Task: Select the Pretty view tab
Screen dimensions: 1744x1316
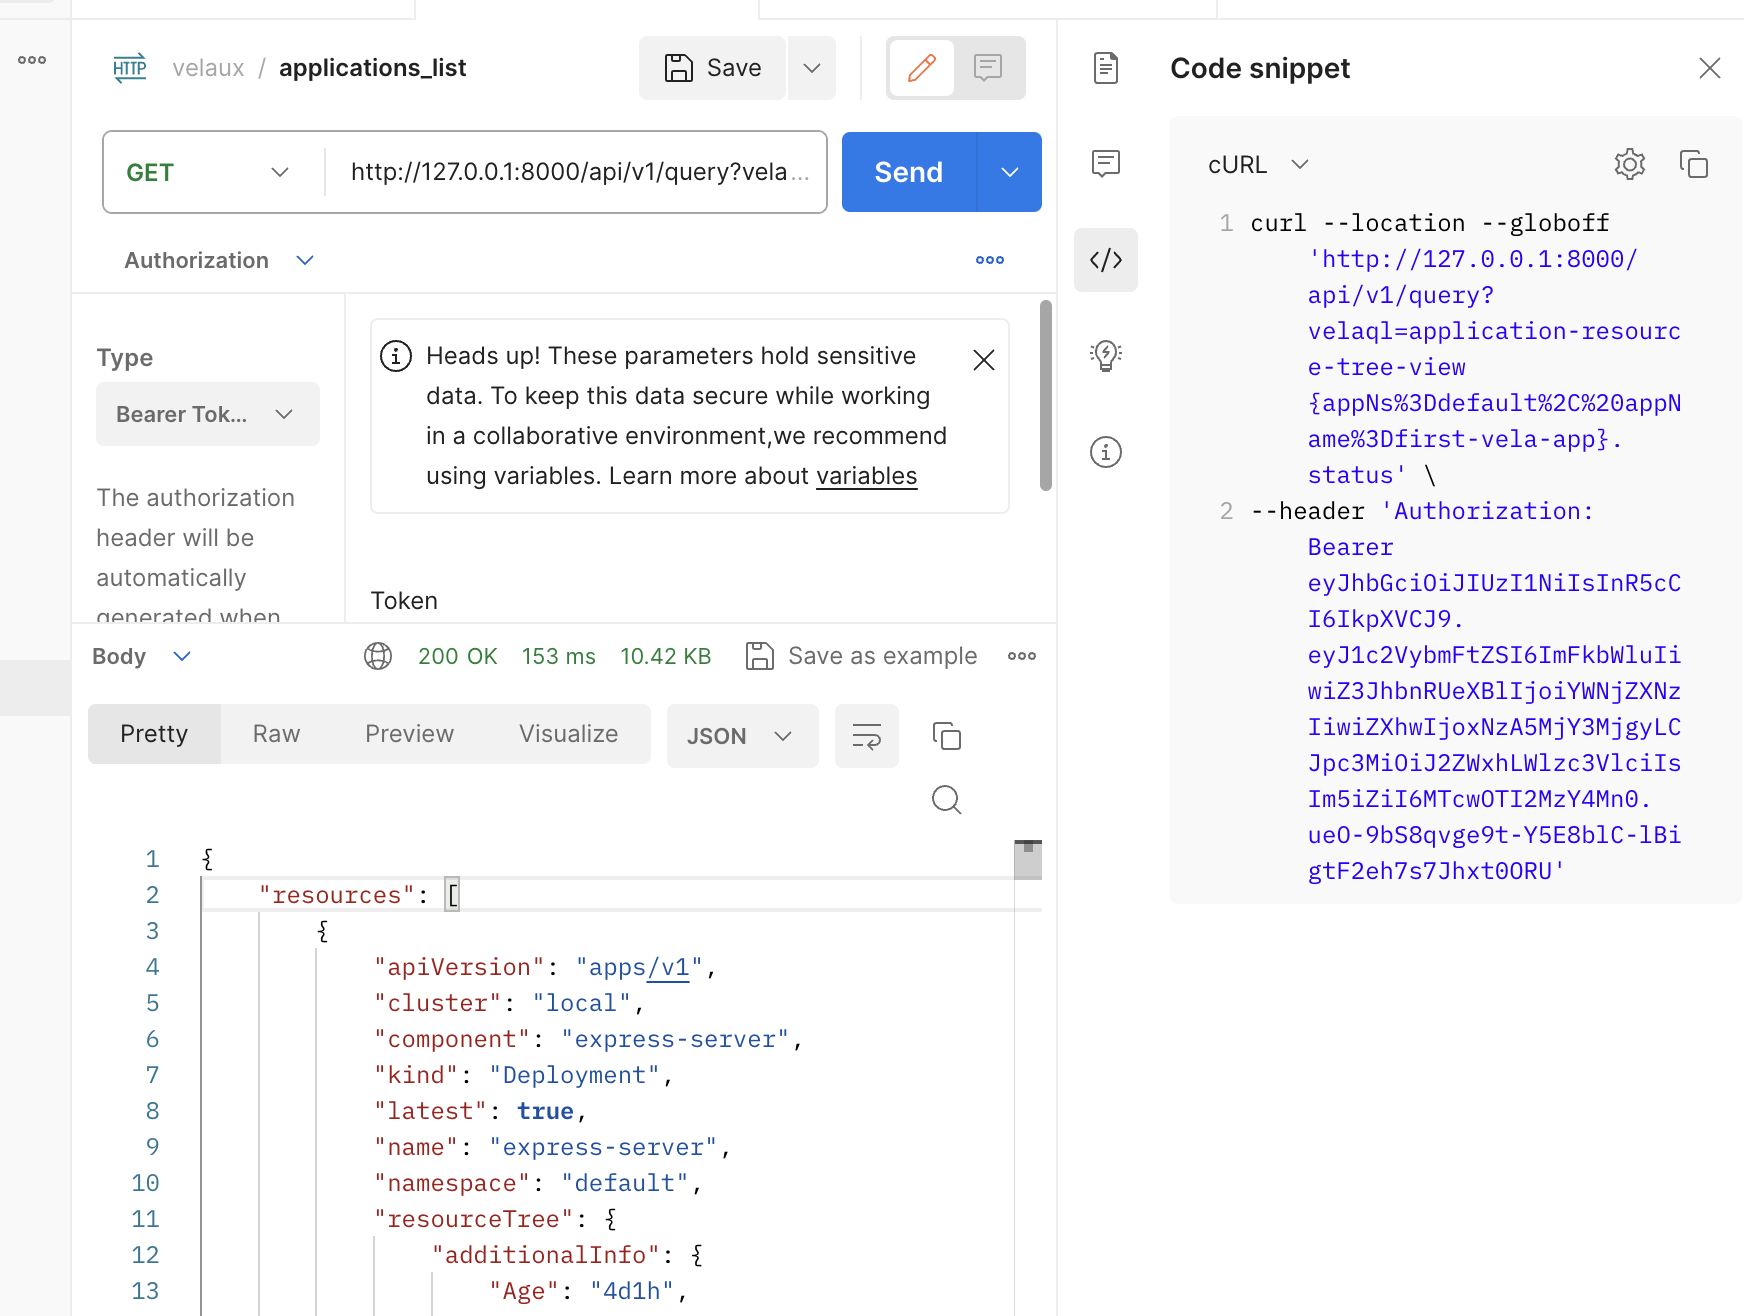Action: [154, 734]
